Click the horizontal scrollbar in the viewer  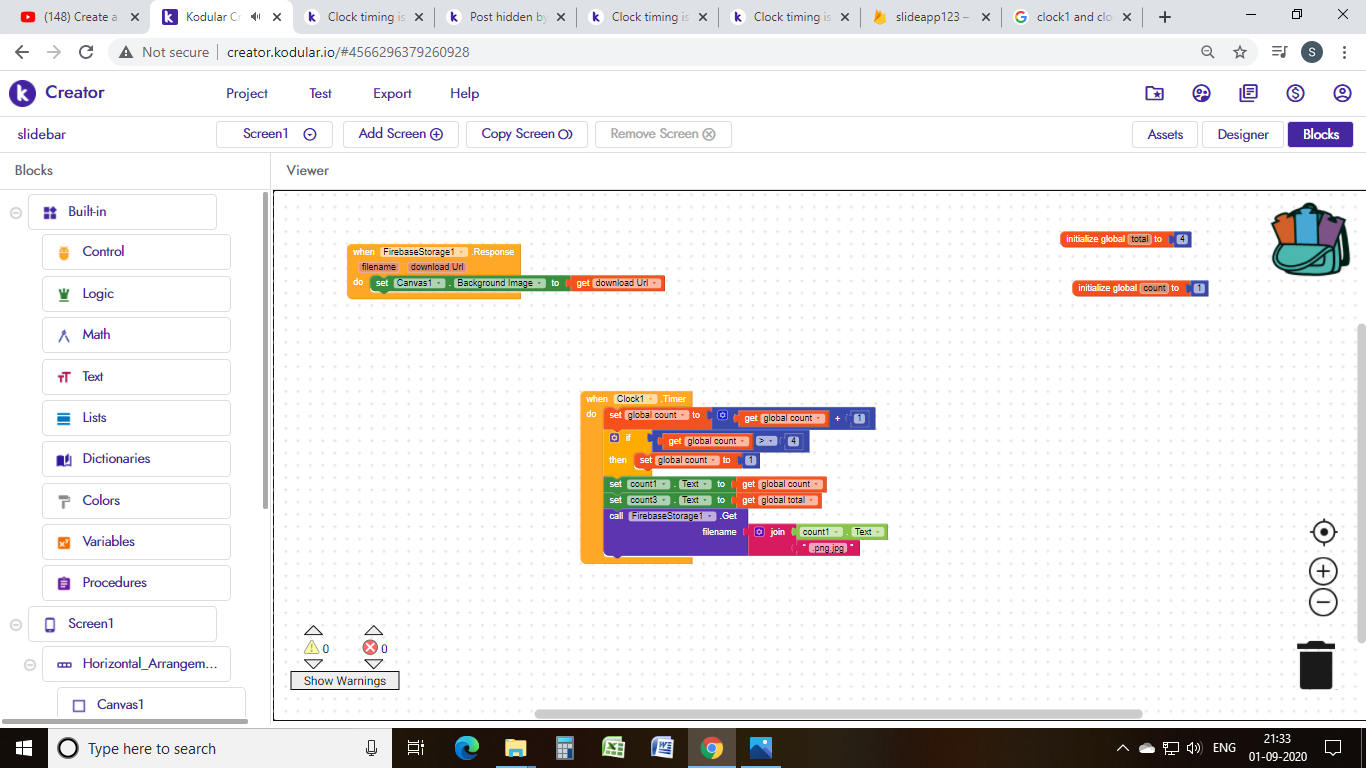(x=838, y=714)
